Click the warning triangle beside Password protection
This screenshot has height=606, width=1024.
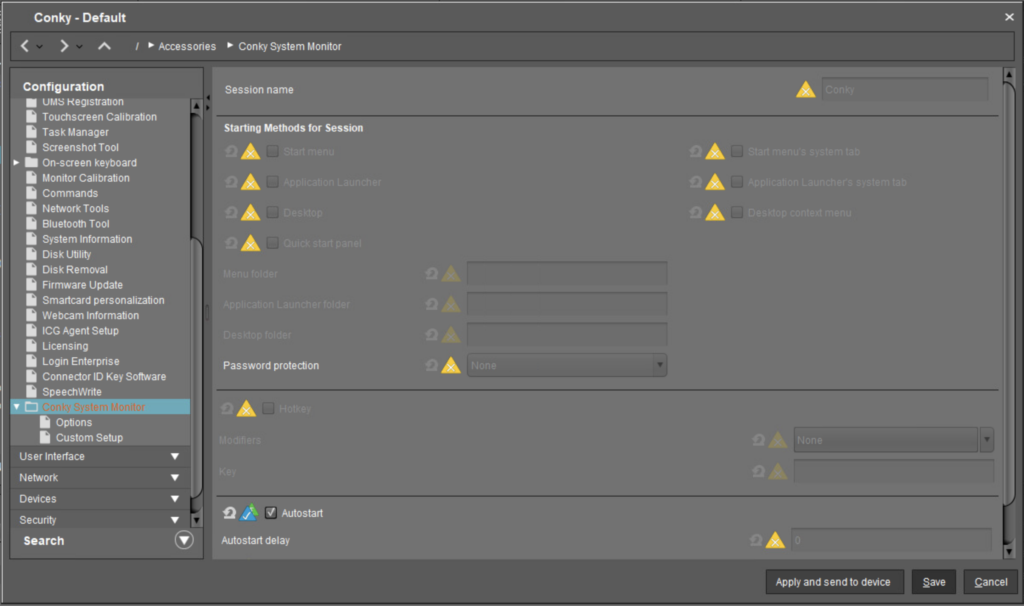[451, 366]
